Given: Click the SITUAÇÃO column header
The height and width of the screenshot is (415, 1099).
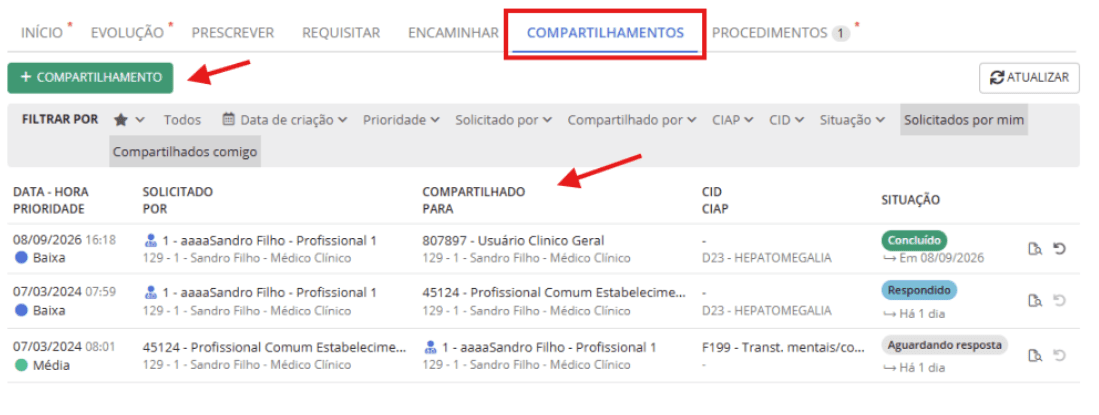Looking at the screenshot, I should click(910, 200).
